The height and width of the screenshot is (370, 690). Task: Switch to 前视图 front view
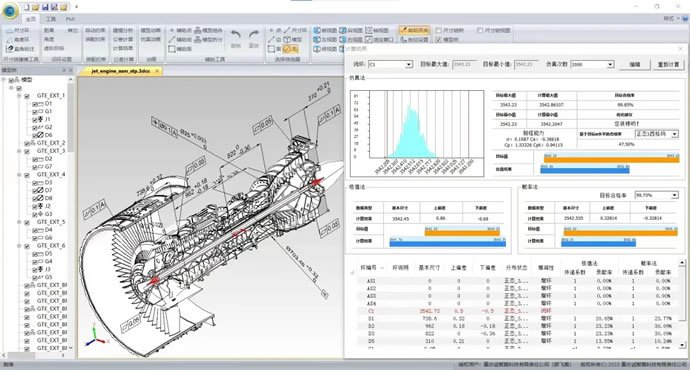click(326, 30)
